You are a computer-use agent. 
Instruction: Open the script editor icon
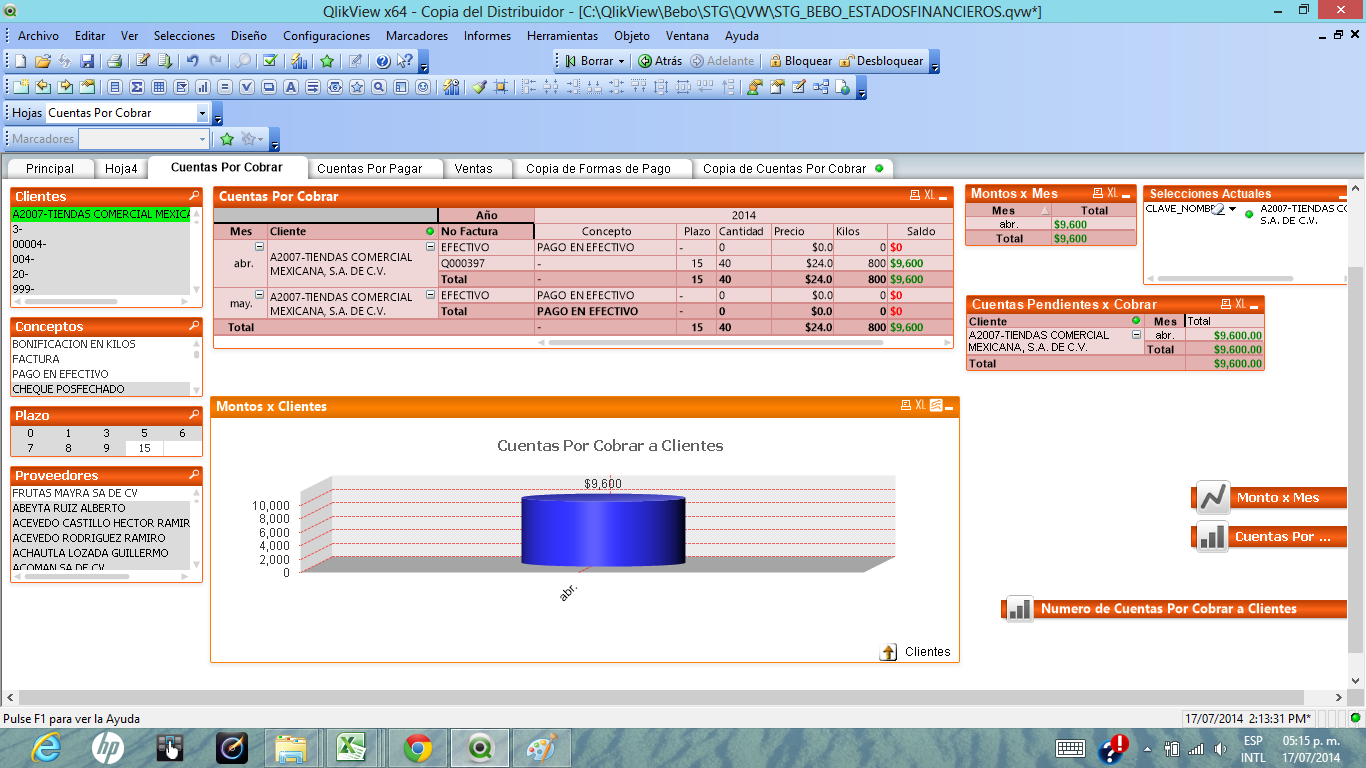143,61
